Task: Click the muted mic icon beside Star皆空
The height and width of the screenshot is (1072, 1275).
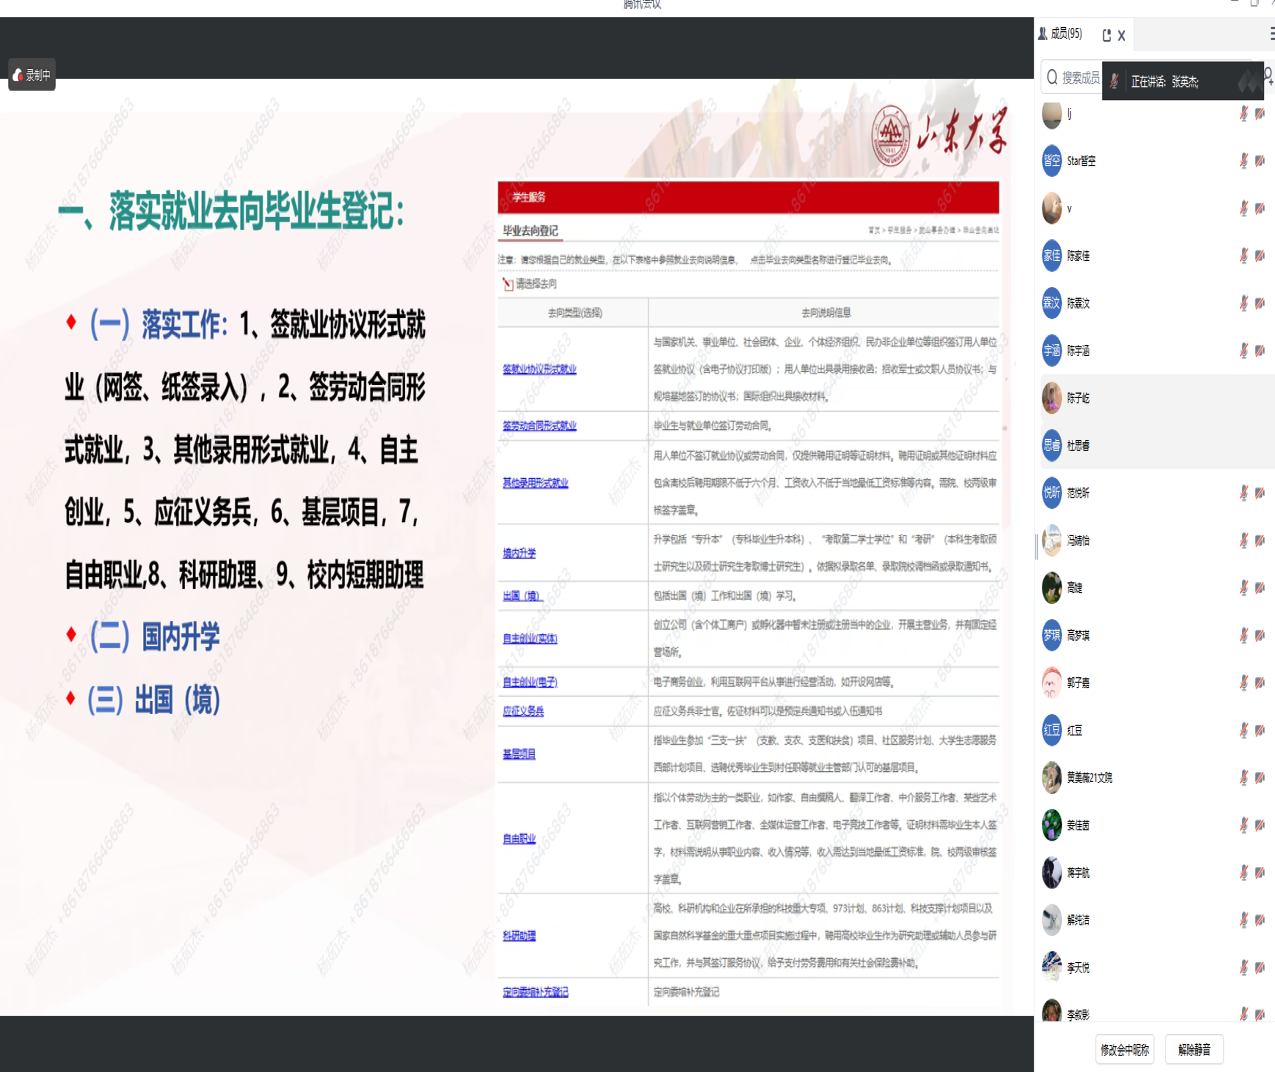Action: point(1244,161)
